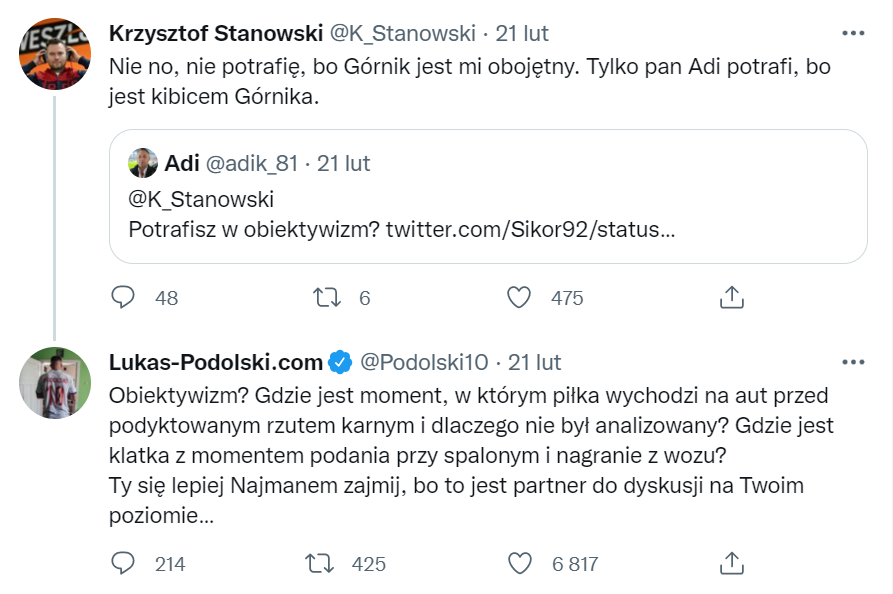Click the @K_Stanowski mention in quoted tweet
893x594 pixels.
[x=201, y=199]
